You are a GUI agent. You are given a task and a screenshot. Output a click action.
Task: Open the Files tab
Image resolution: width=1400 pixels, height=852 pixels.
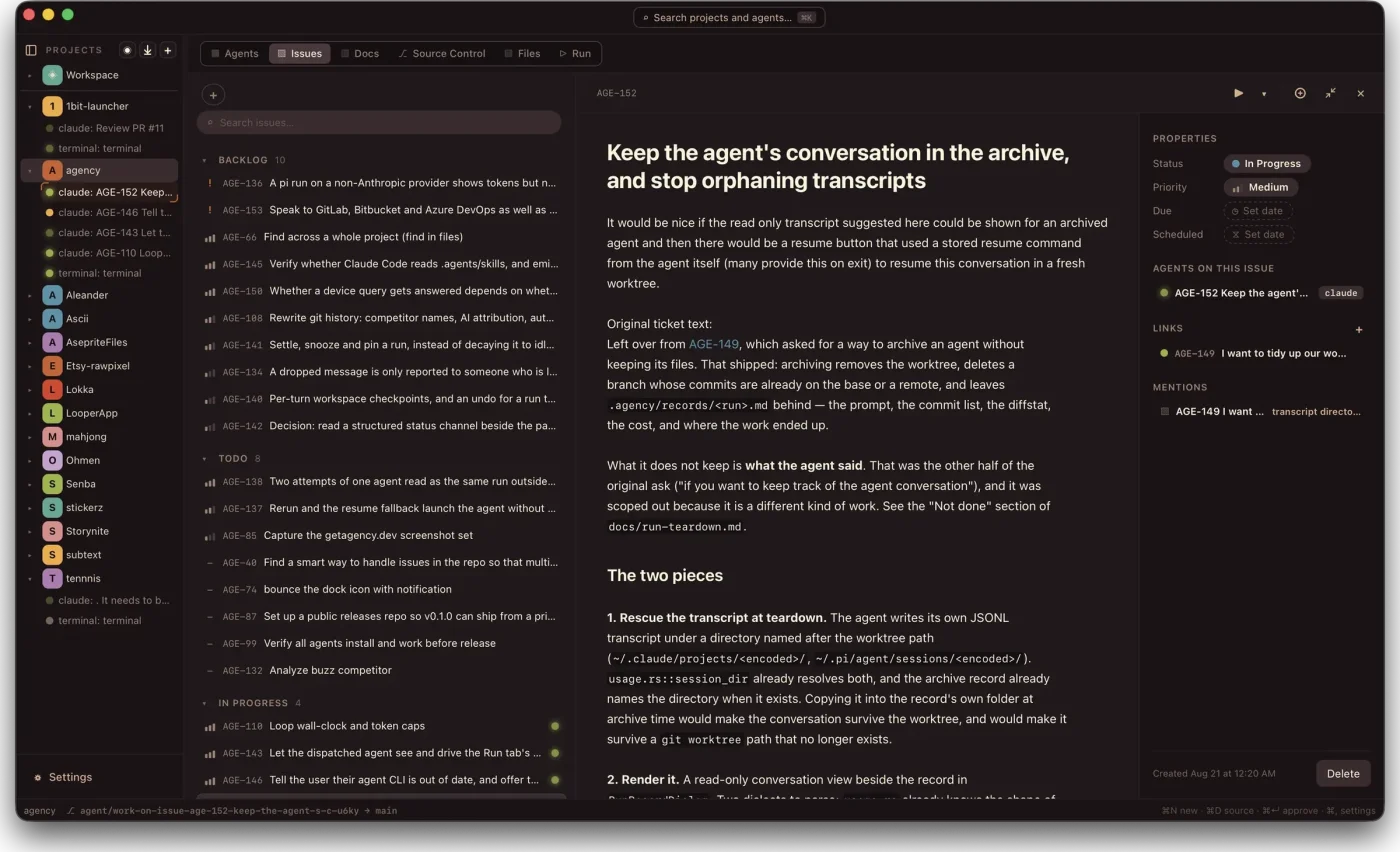click(x=522, y=53)
